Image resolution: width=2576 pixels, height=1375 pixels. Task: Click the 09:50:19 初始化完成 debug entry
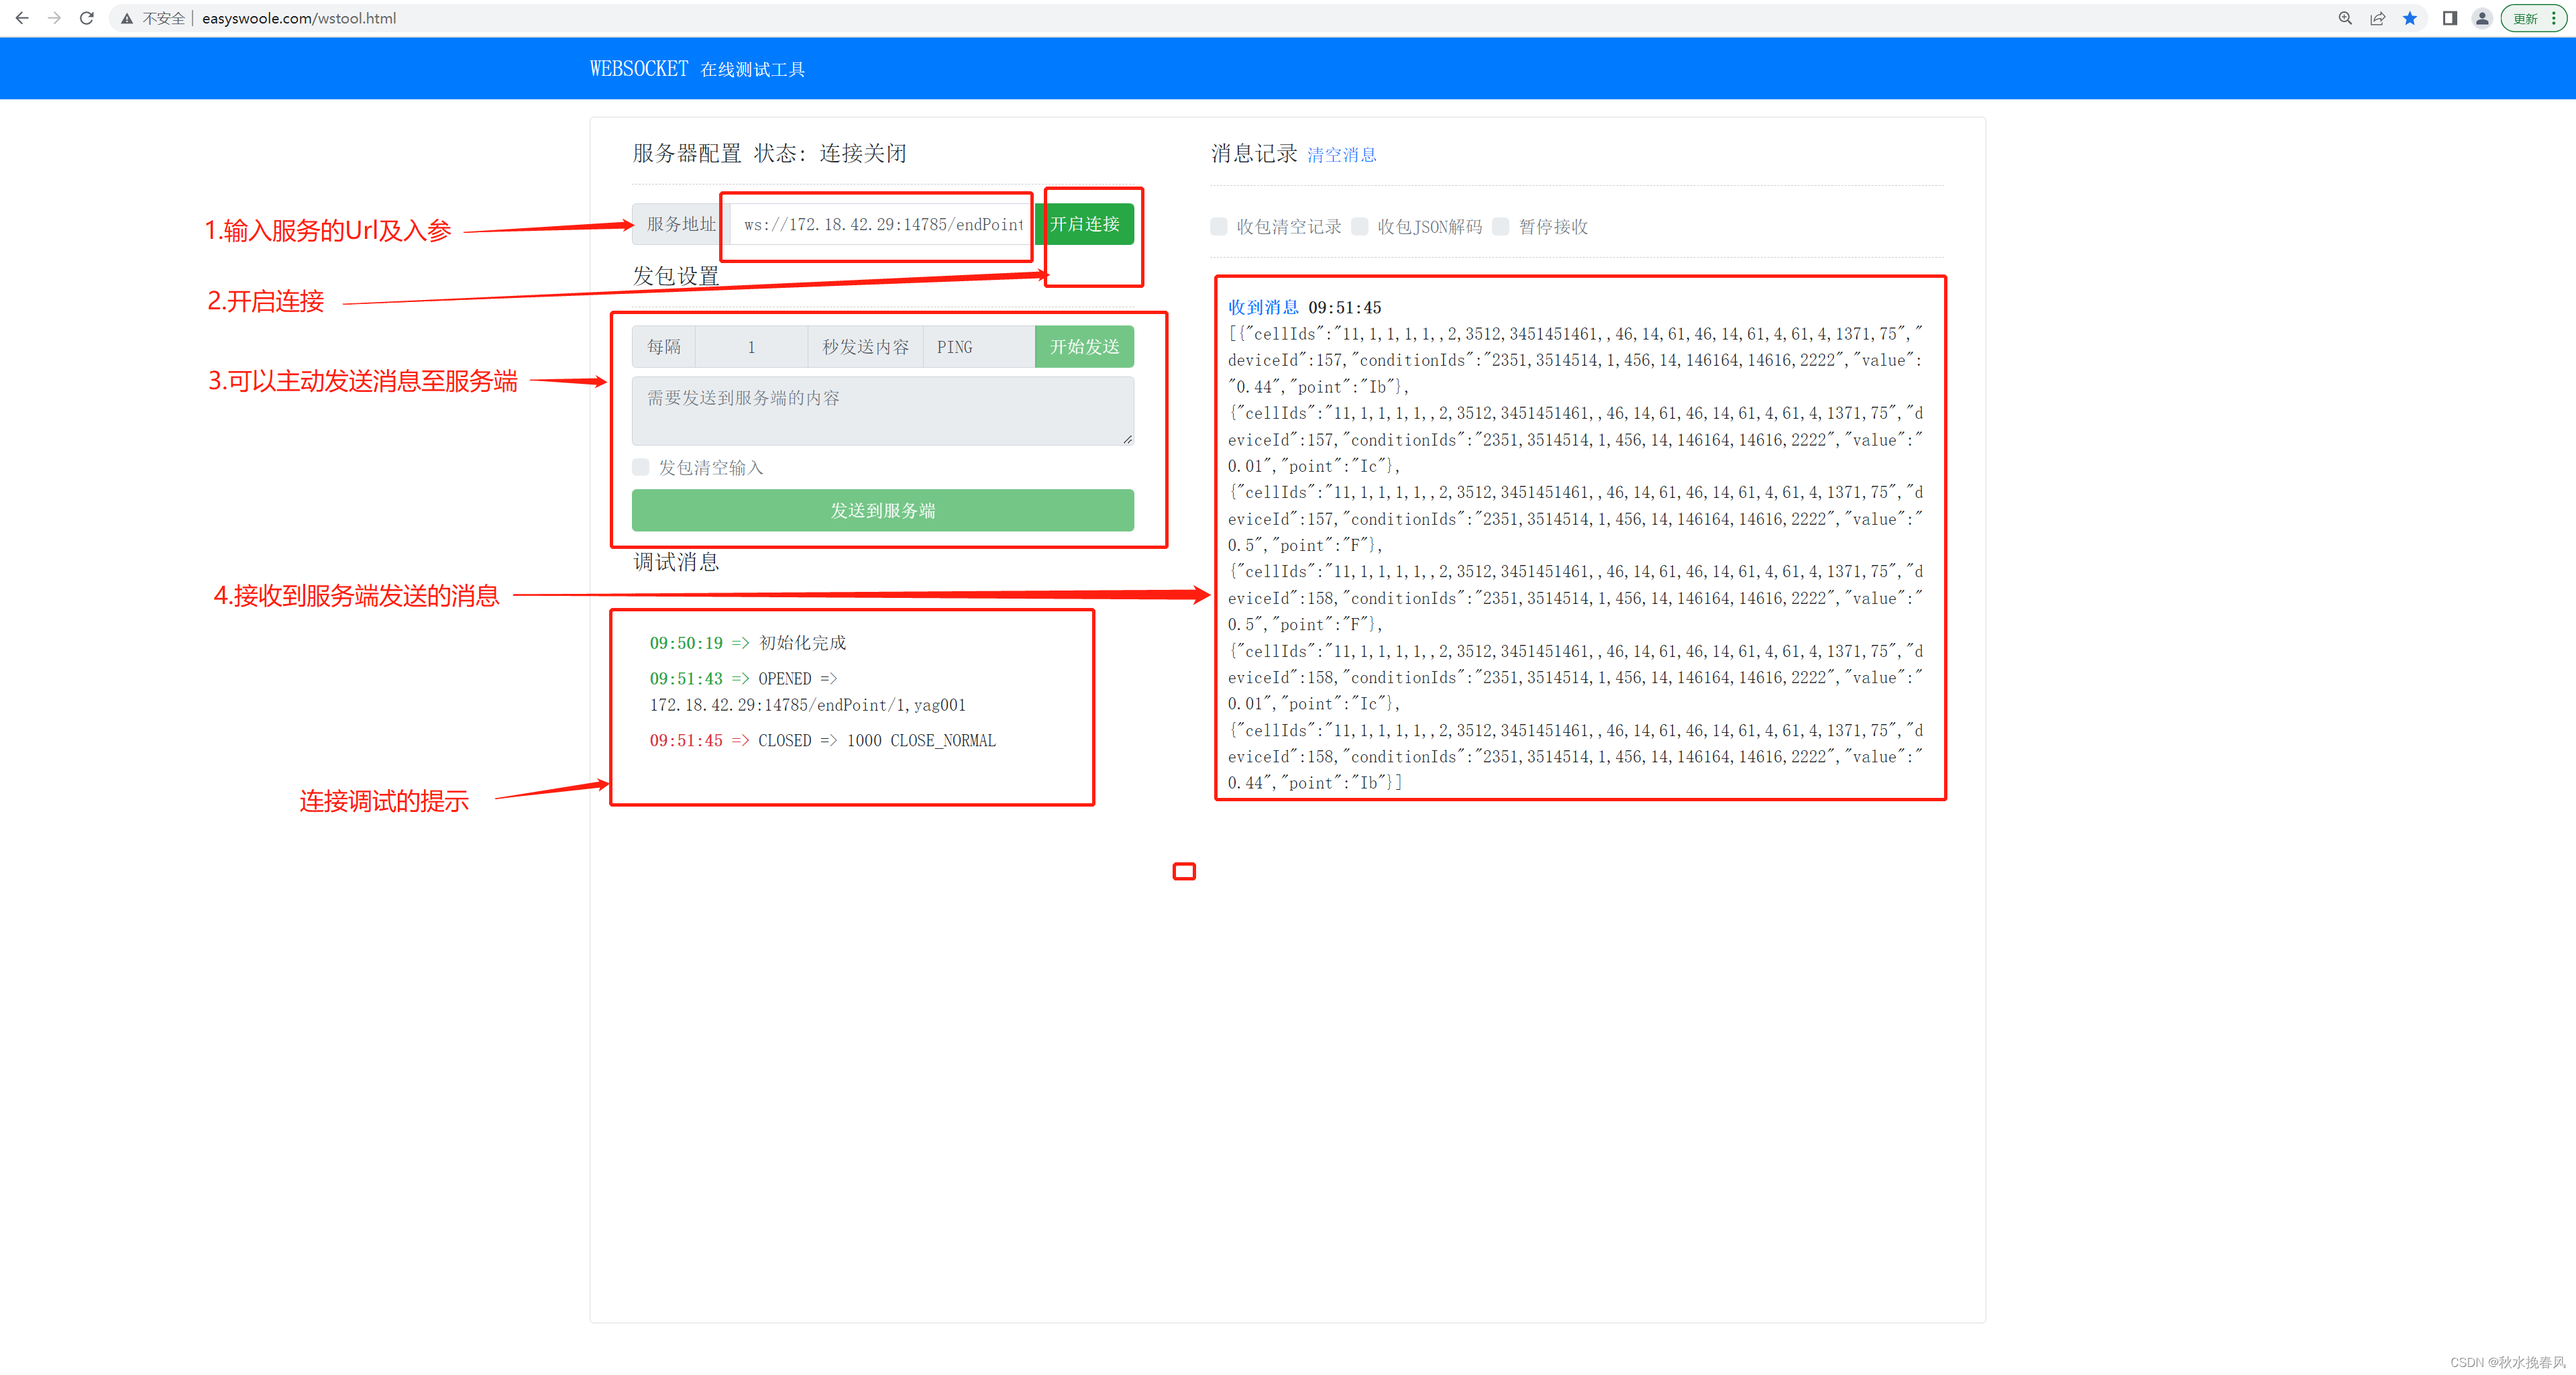(748, 643)
